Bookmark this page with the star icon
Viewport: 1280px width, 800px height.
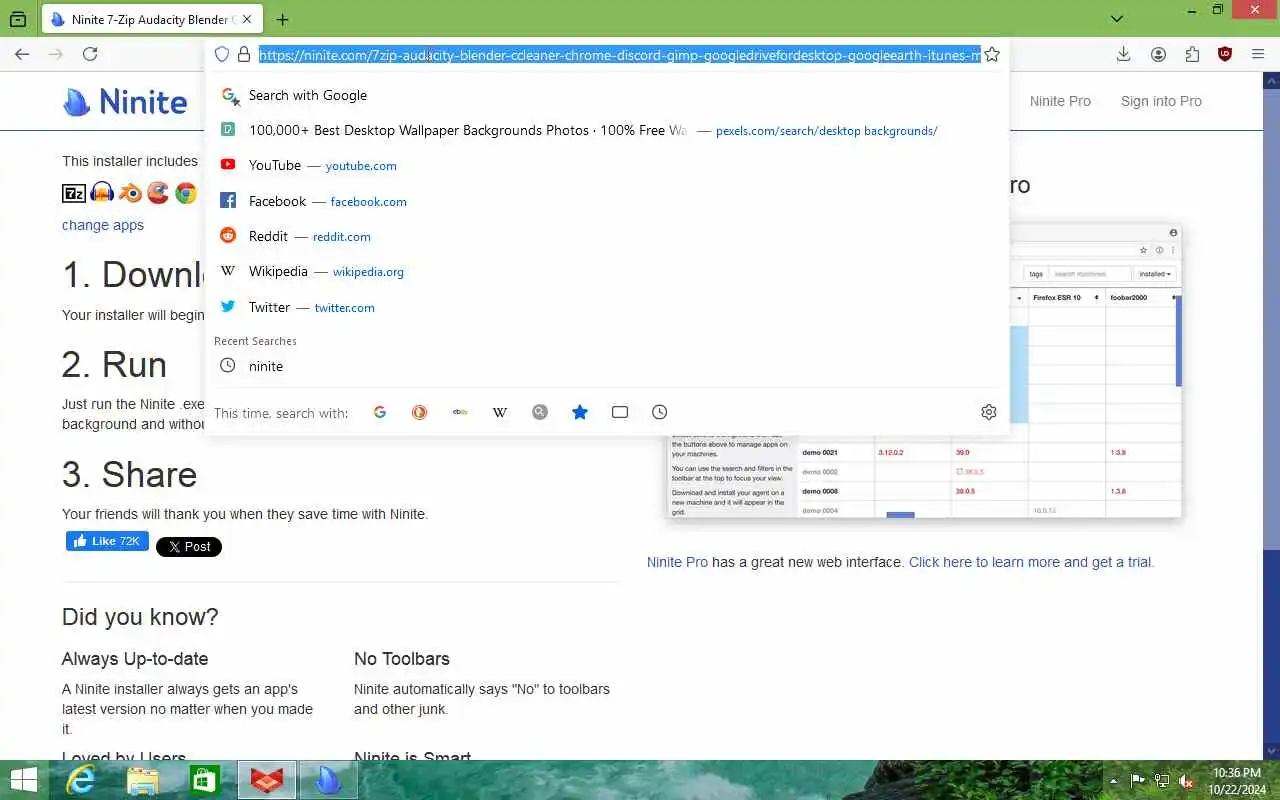(x=991, y=55)
